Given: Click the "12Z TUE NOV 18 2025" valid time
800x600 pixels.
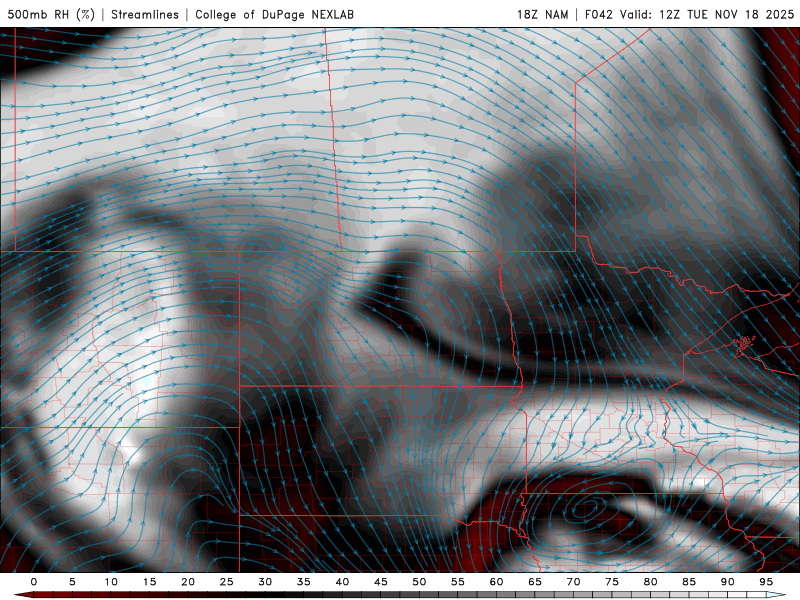Looking at the screenshot, I should click(x=727, y=14).
